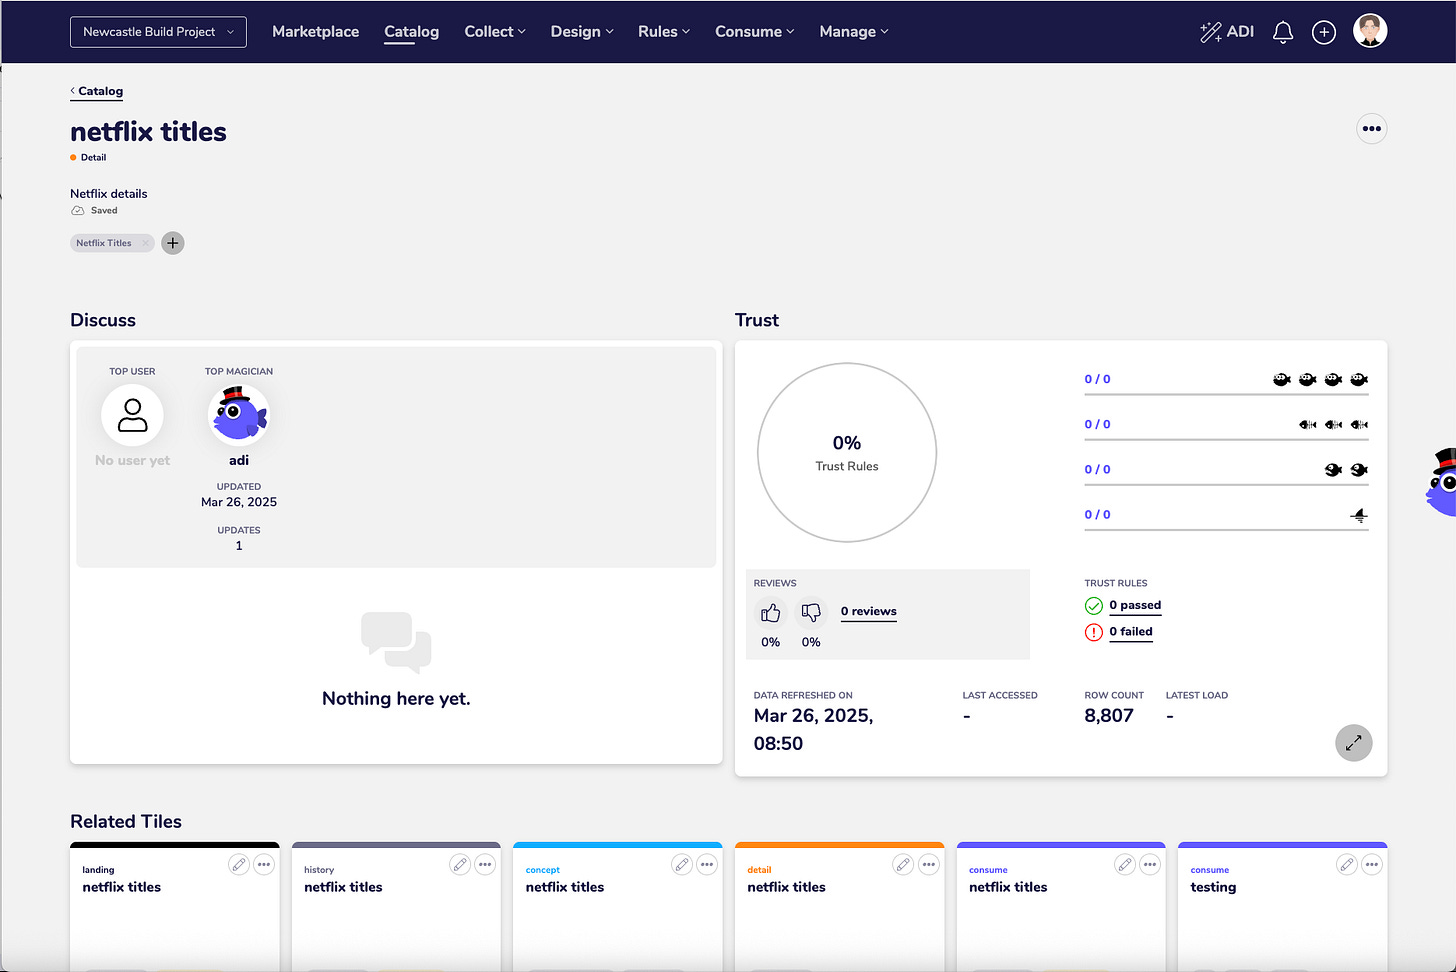Click the green passed check icon
Screen dimensions: 1456x972
coord(1094,606)
